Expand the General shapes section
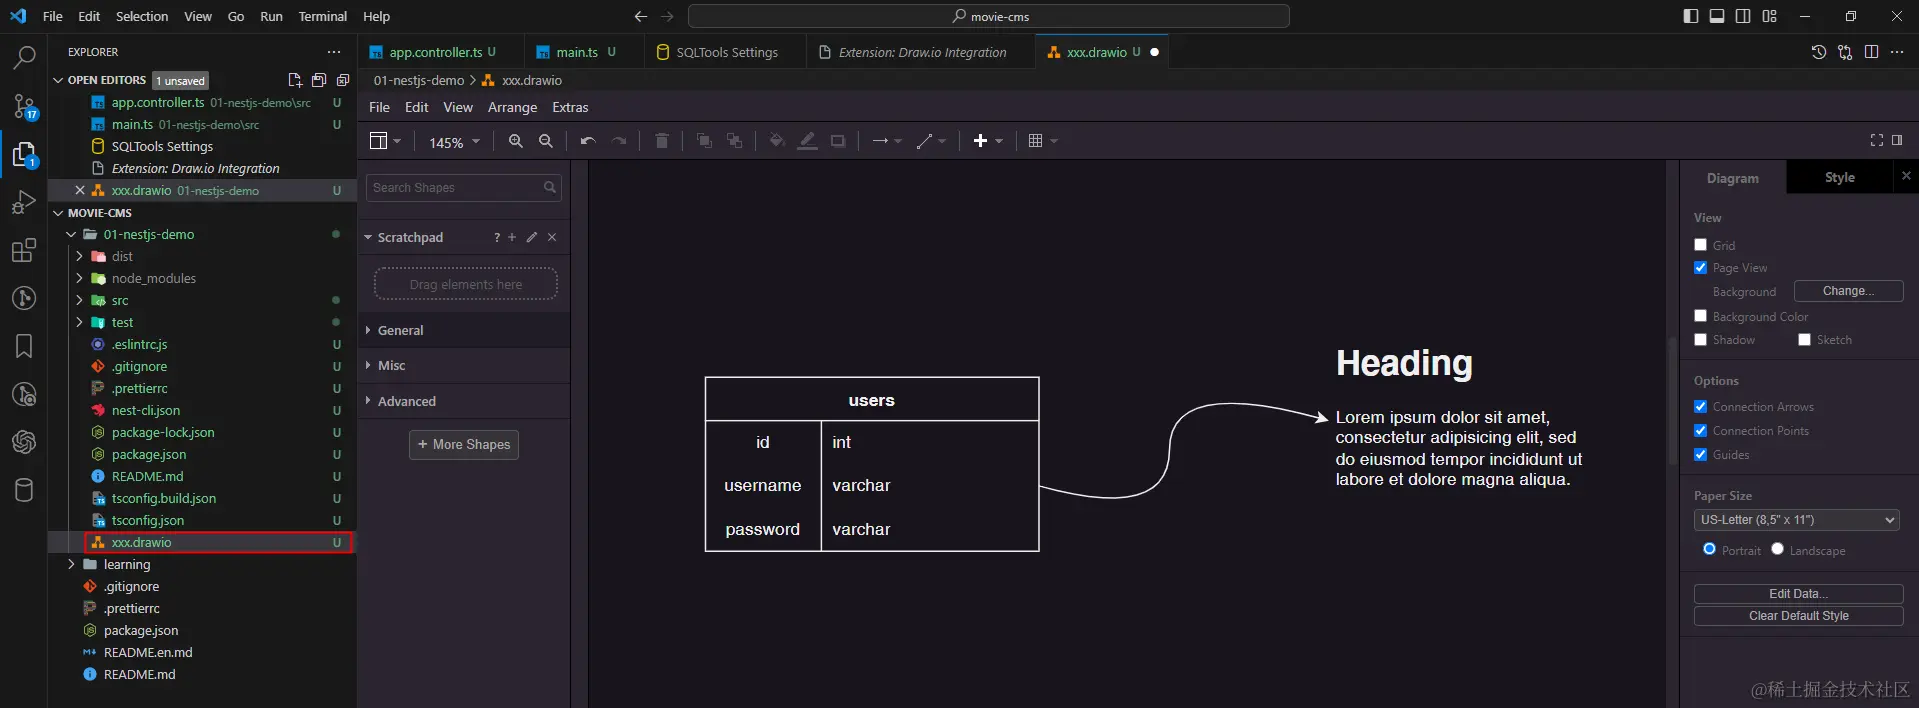Viewport: 1919px width, 708px height. click(x=465, y=330)
